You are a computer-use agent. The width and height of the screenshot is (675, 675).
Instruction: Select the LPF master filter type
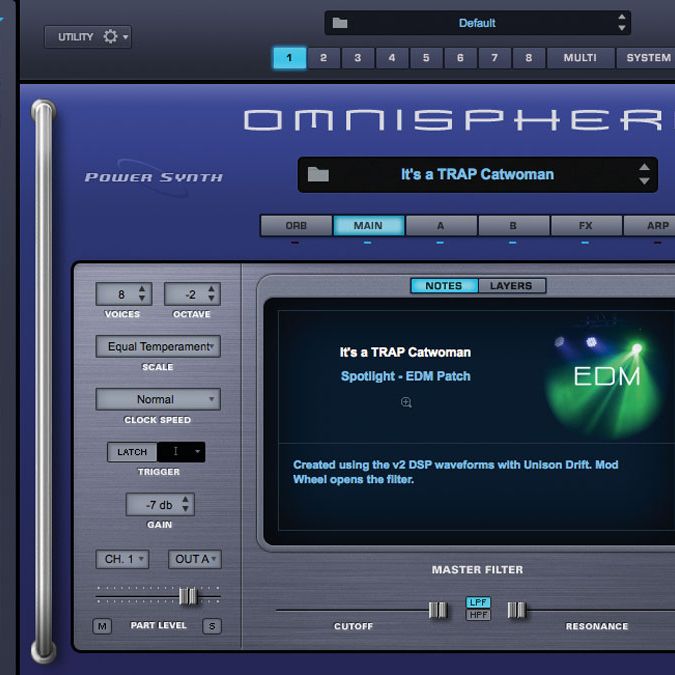(x=478, y=602)
